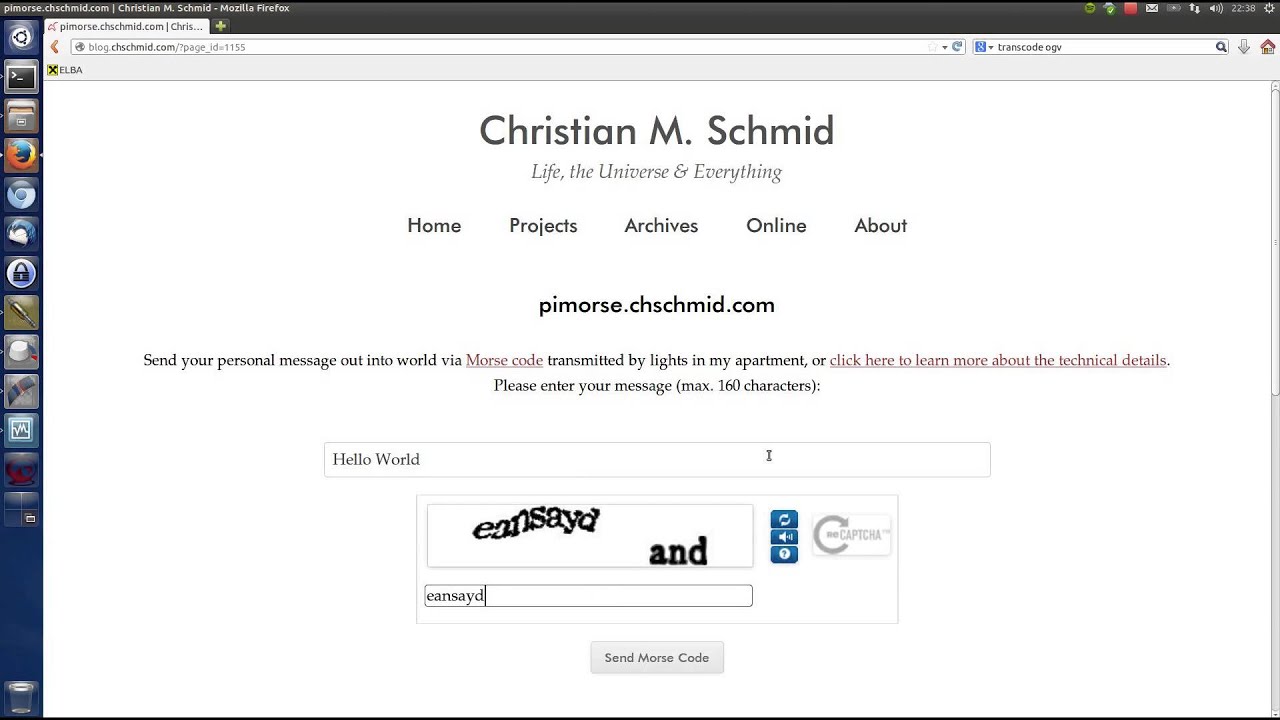This screenshot has height=720, width=1280.
Task: Play the audio CAPTCHA challenge
Action: [784, 537]
